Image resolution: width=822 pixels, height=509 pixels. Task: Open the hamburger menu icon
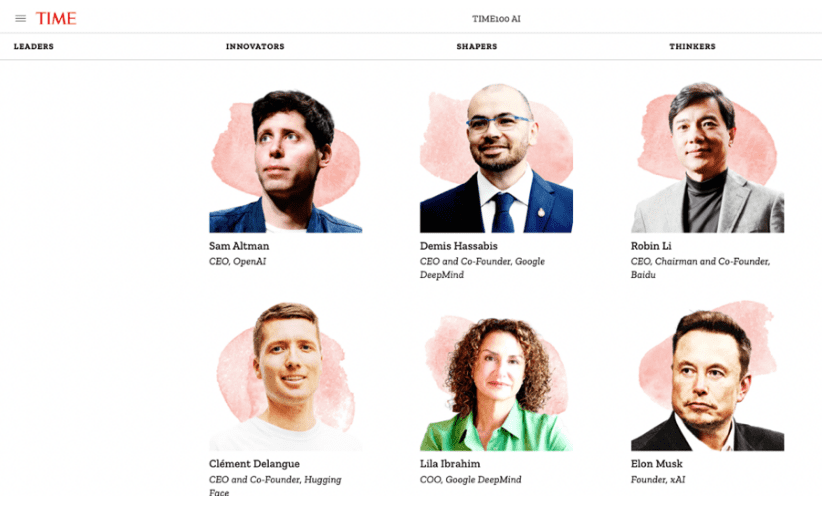pyautogui.click(x=20, y=18)
